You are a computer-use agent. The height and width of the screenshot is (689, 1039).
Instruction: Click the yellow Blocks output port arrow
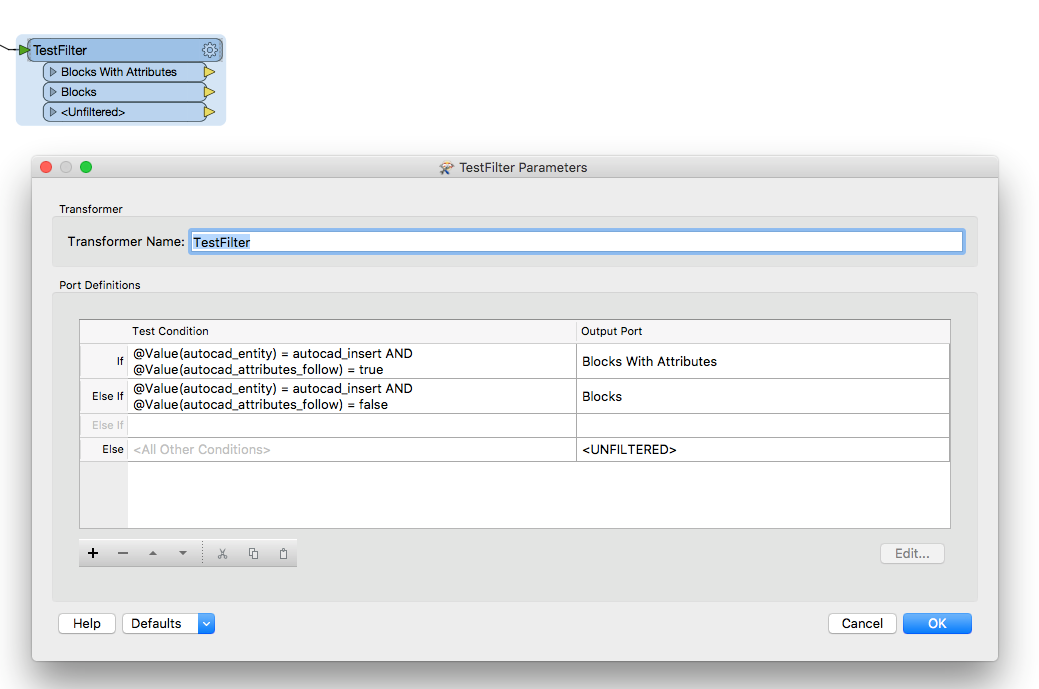coord(208,91)
